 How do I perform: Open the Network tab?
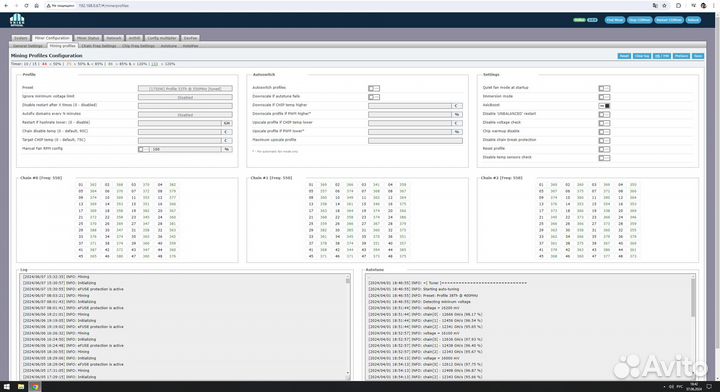(x=113, y=38)
